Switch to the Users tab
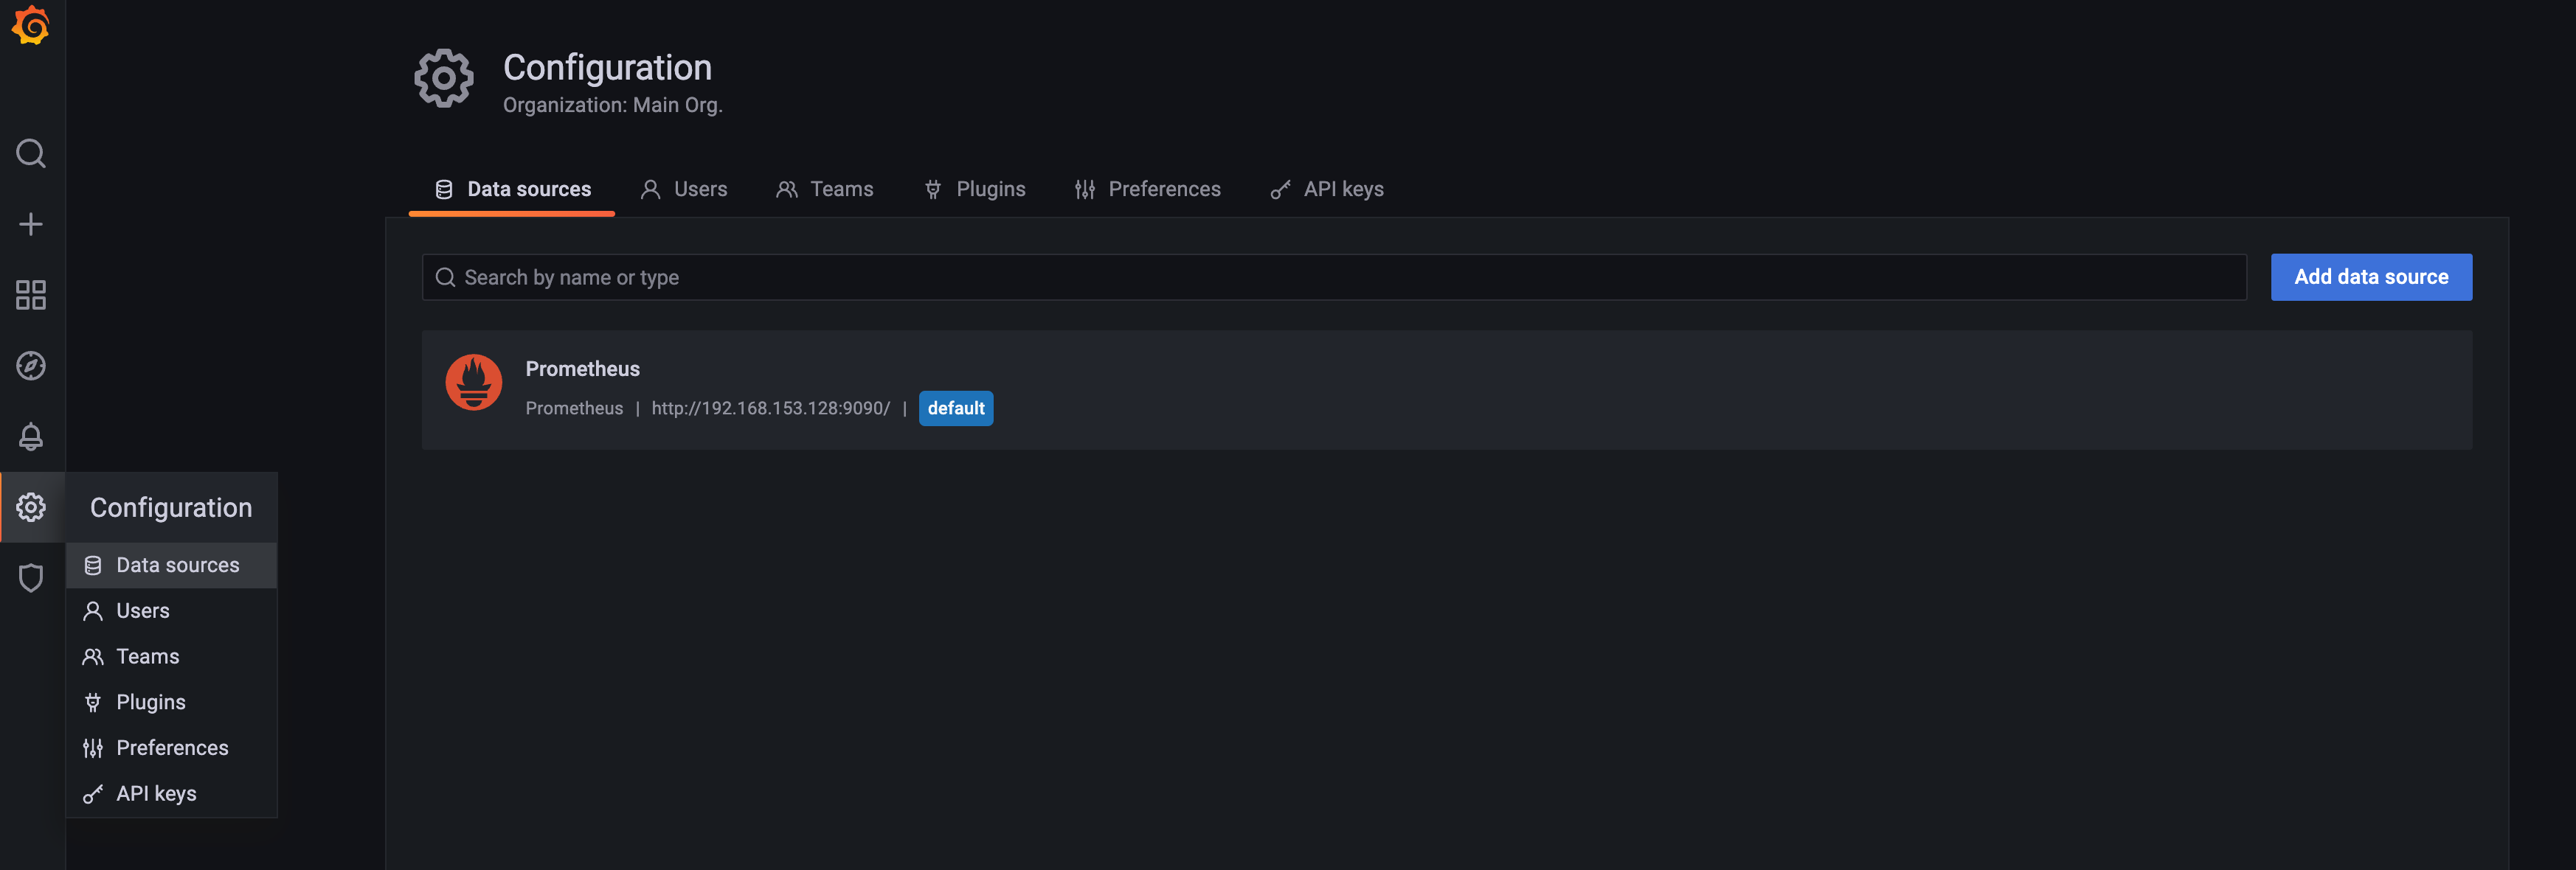Screen dimensions: 2576x870 pyautogui.click(x=684, y=189)
